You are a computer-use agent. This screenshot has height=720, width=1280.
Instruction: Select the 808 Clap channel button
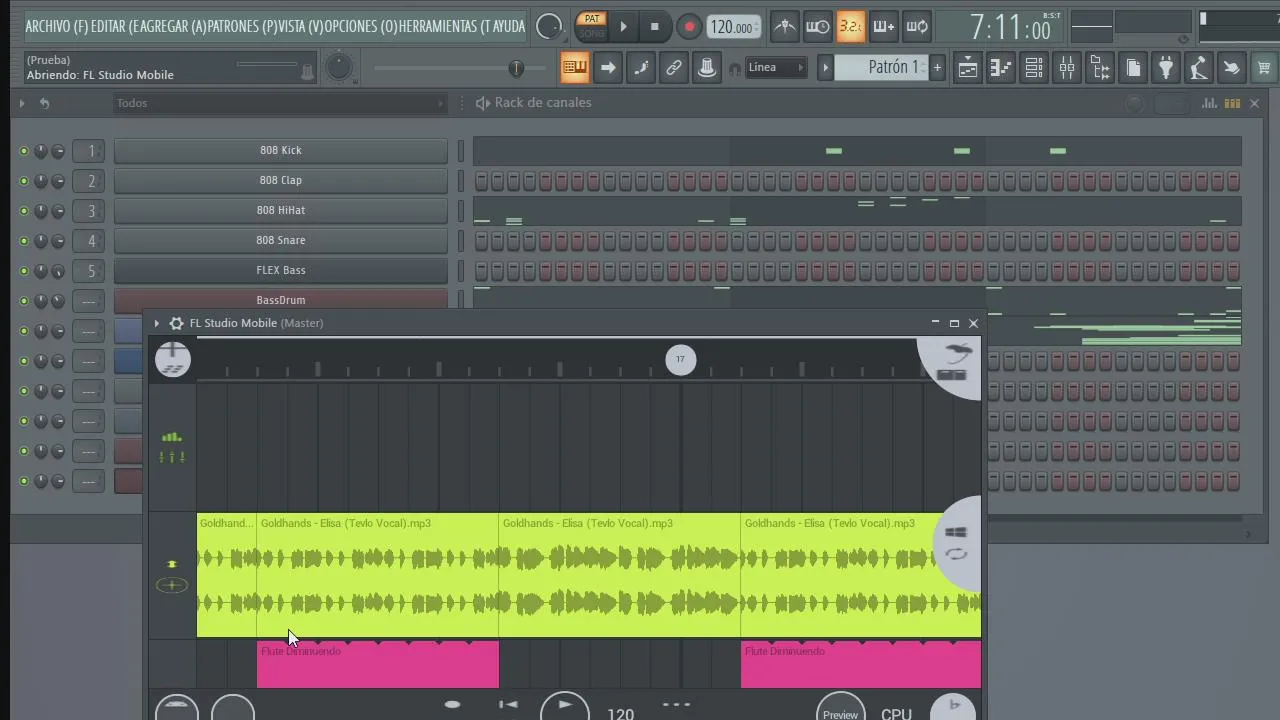(280, 181)
